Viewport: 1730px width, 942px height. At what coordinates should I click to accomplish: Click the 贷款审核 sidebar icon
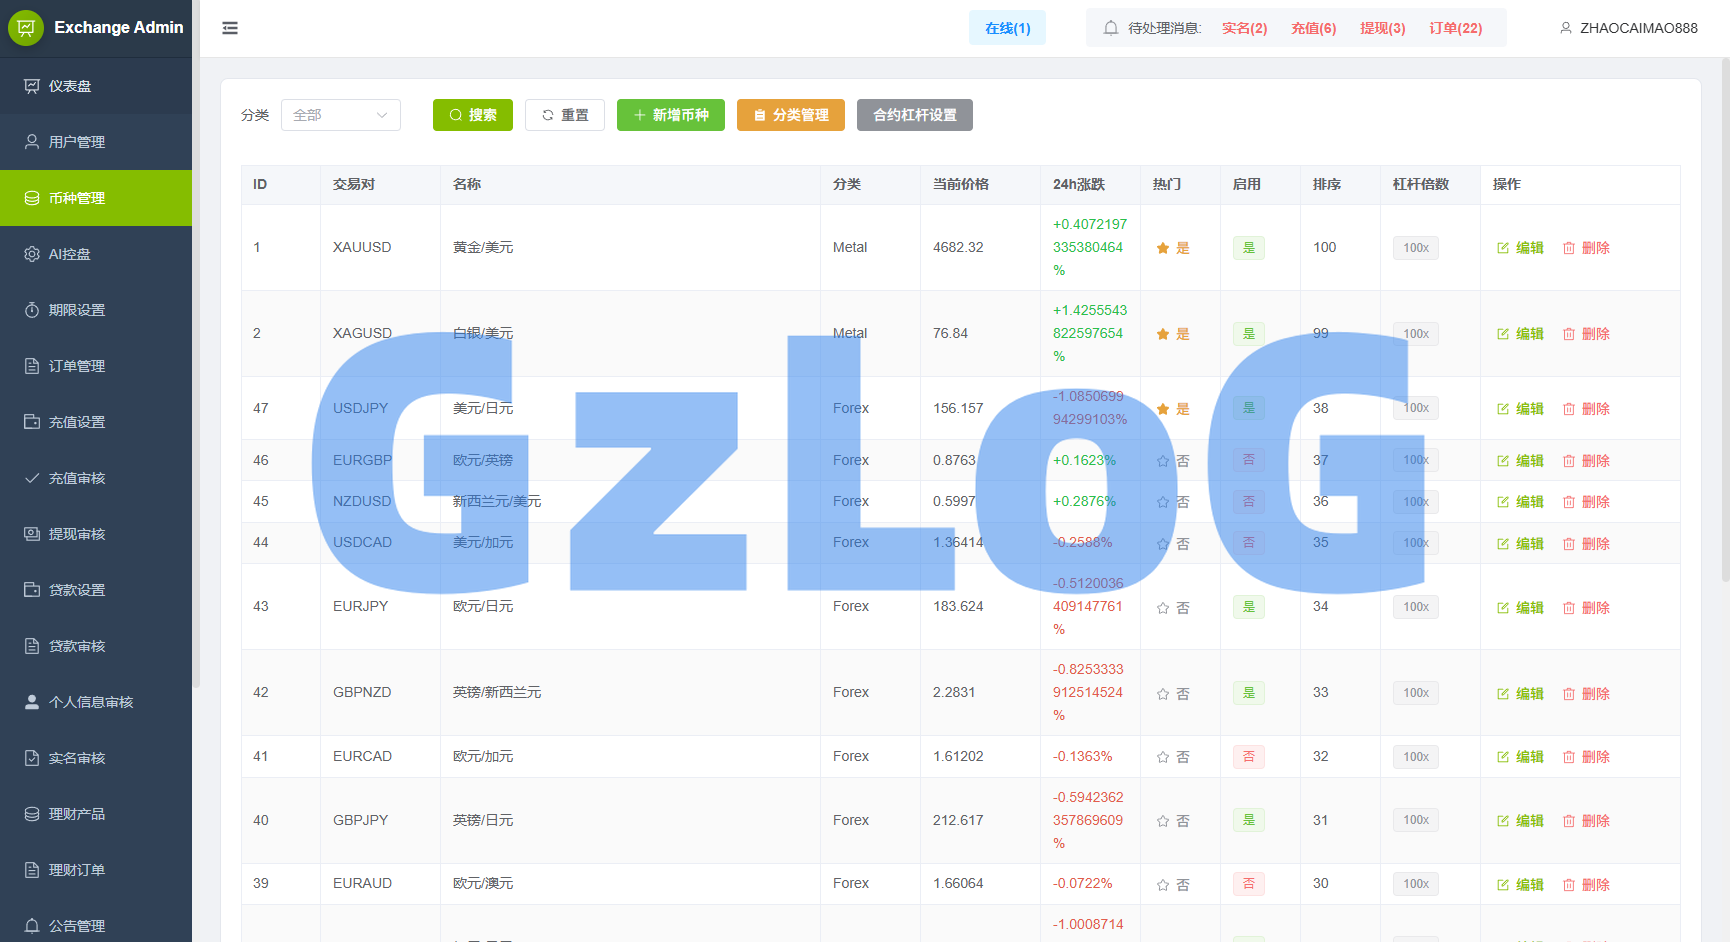click(32, 646)
